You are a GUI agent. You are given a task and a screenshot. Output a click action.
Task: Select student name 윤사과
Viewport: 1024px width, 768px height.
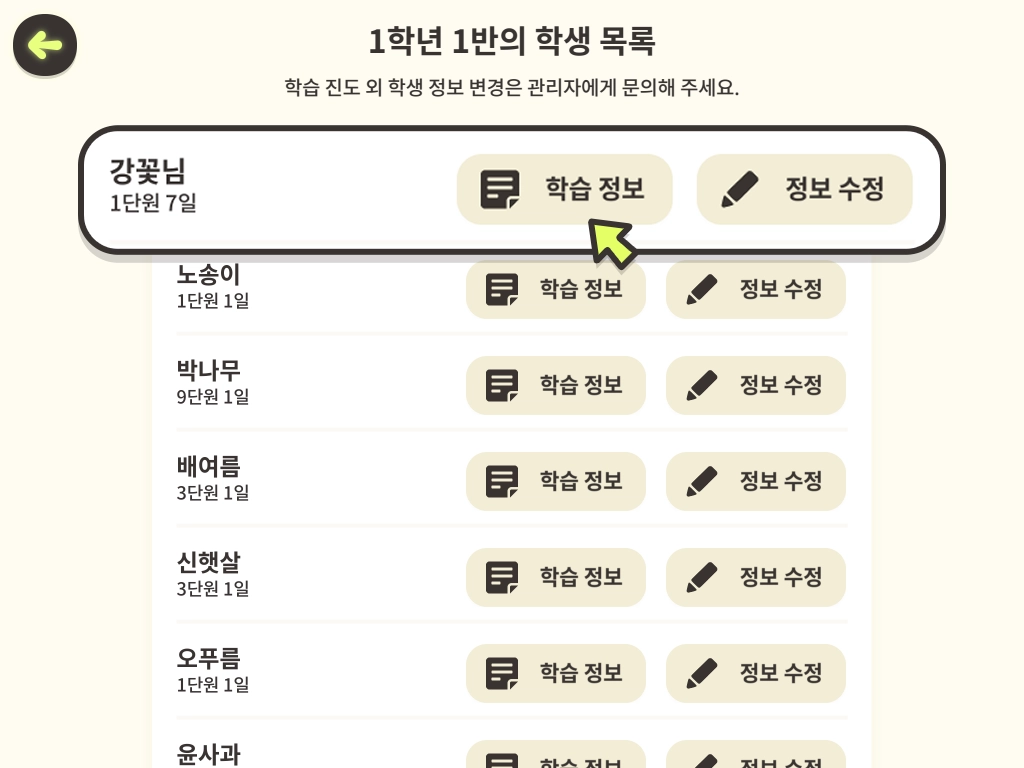[208, 755]
